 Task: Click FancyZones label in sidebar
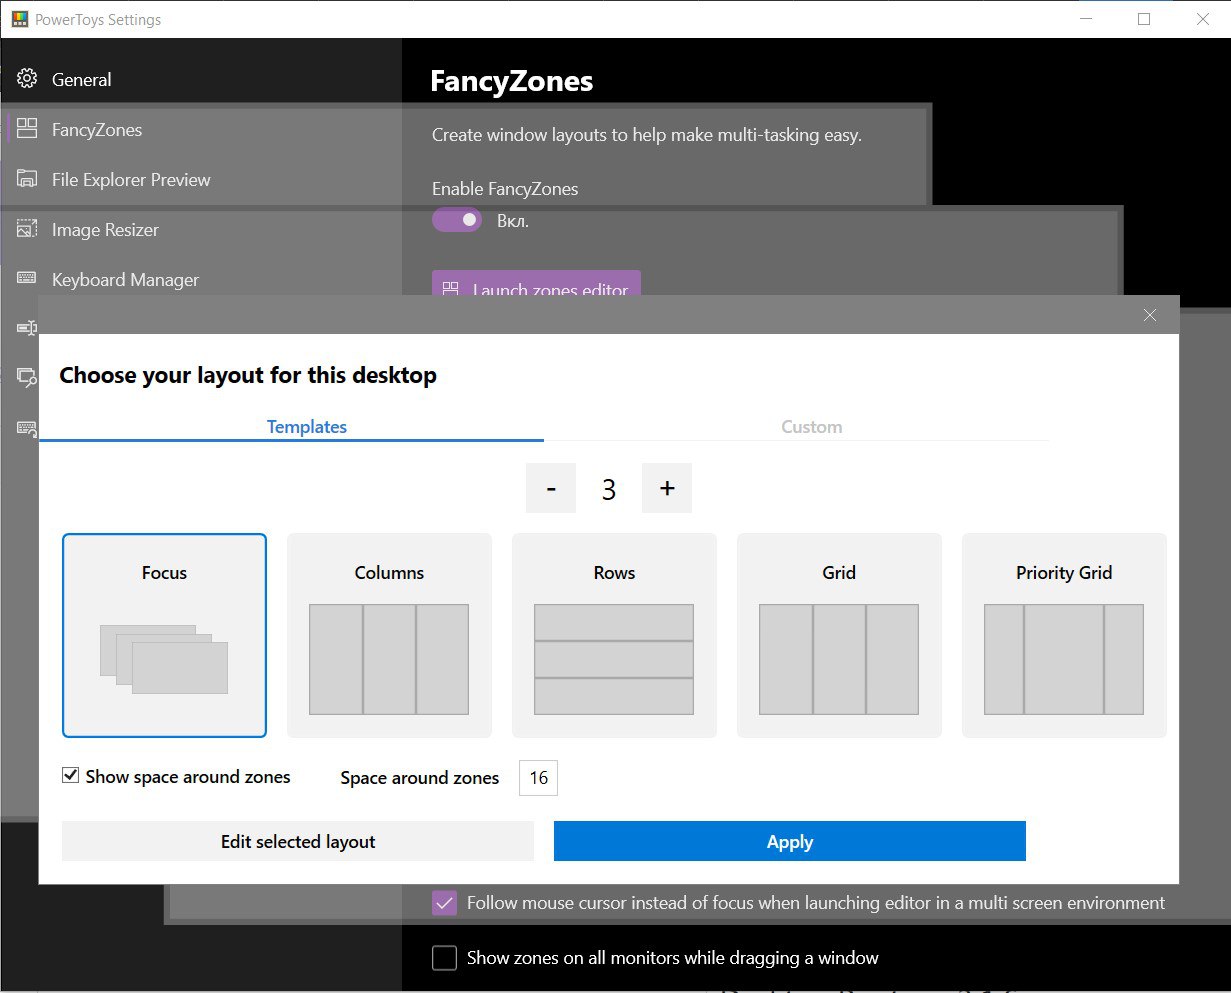pos(97,130)
